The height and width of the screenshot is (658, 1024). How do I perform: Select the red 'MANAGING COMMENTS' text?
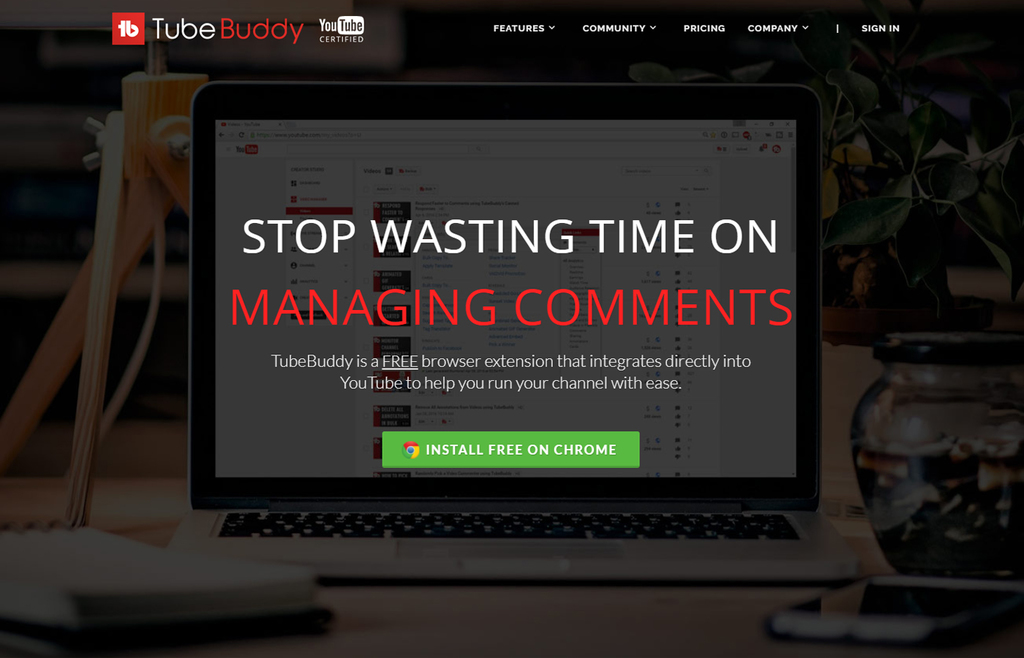(511, 307)
